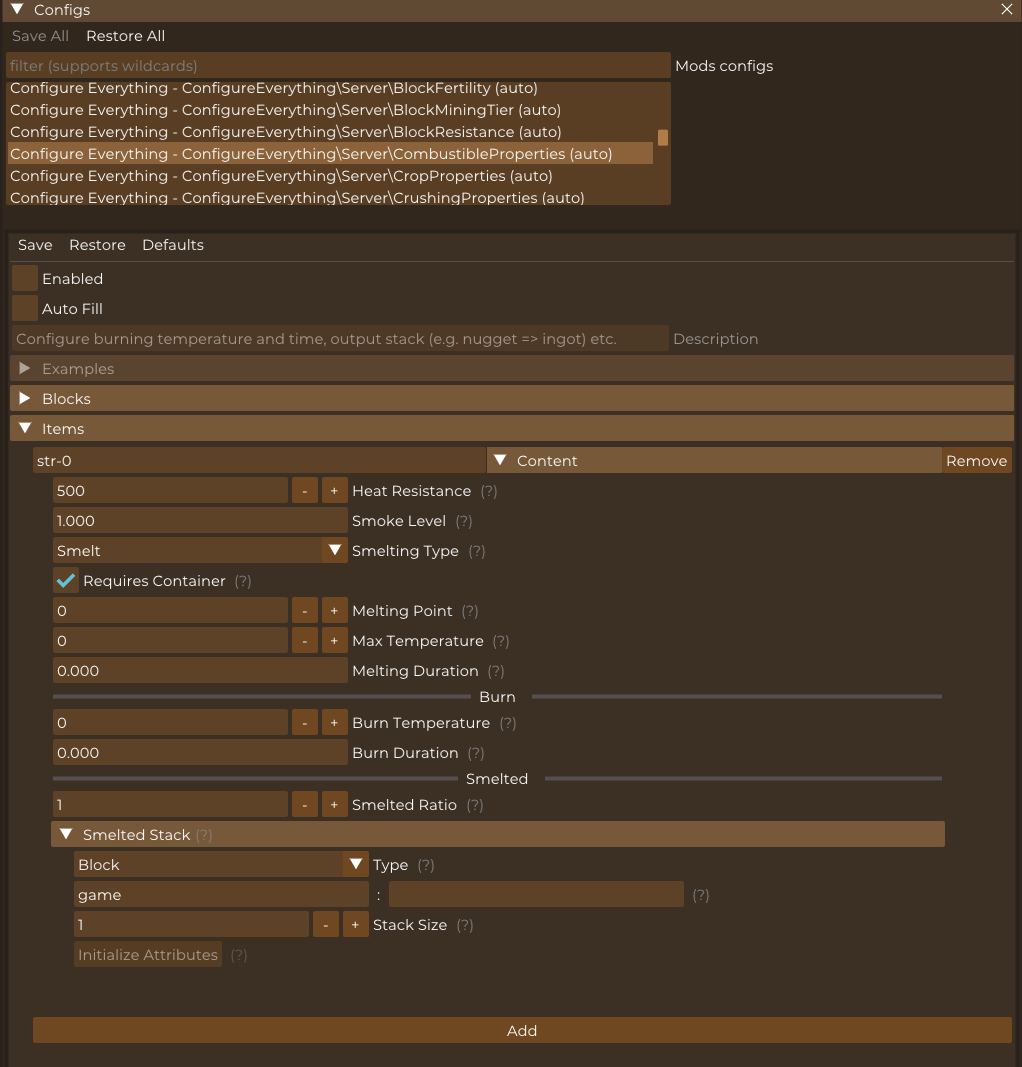Remove the str-0 item entry
Image resolution: width=1022 pixels, height=1067 pixels.
tap(976, 461)
